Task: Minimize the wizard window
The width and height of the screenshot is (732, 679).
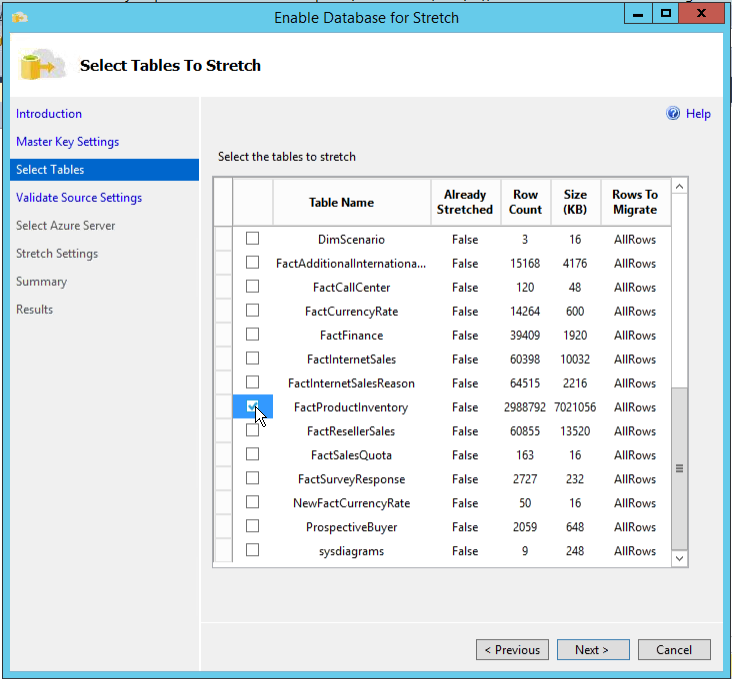Action: coord(638,14)
